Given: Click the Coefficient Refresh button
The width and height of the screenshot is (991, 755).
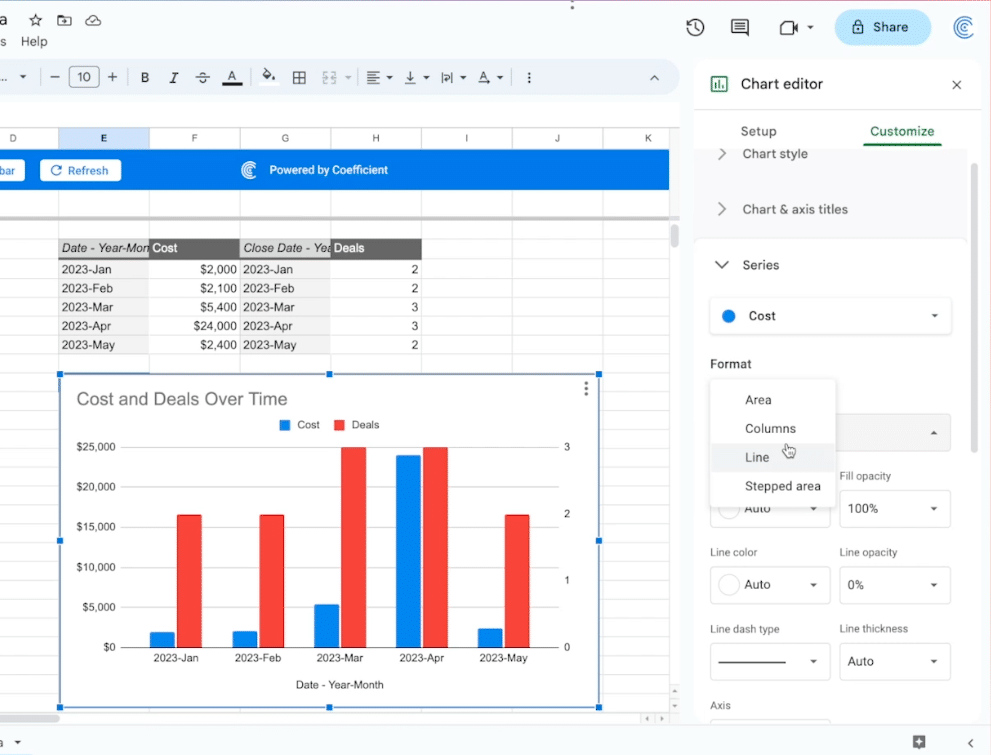Looking at the screenshot, I should coord(80,170).
